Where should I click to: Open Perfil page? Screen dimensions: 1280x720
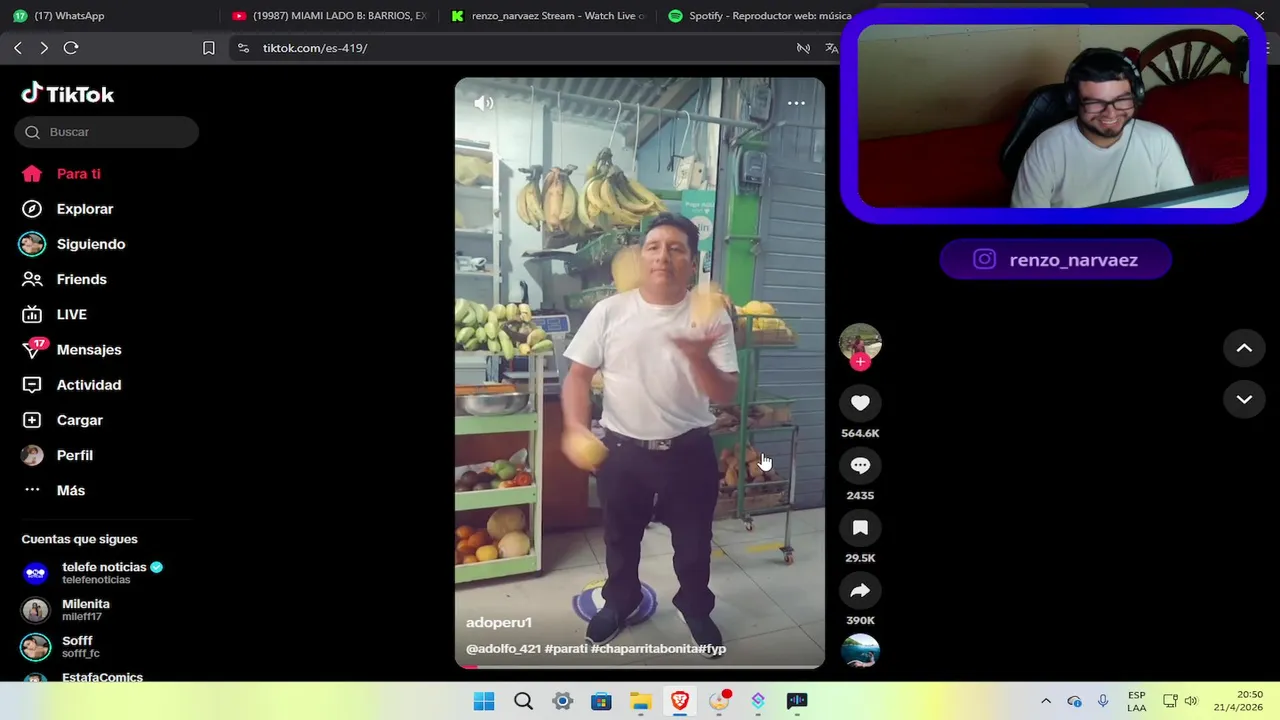[57, 455]
